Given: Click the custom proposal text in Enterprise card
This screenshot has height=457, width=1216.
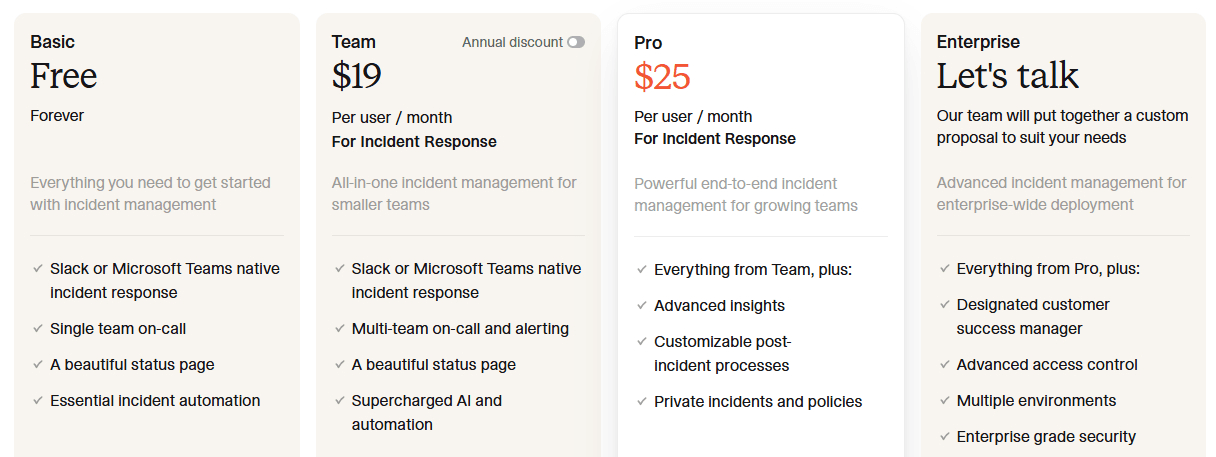Looking at the screenshot, I should (1063, 127).
